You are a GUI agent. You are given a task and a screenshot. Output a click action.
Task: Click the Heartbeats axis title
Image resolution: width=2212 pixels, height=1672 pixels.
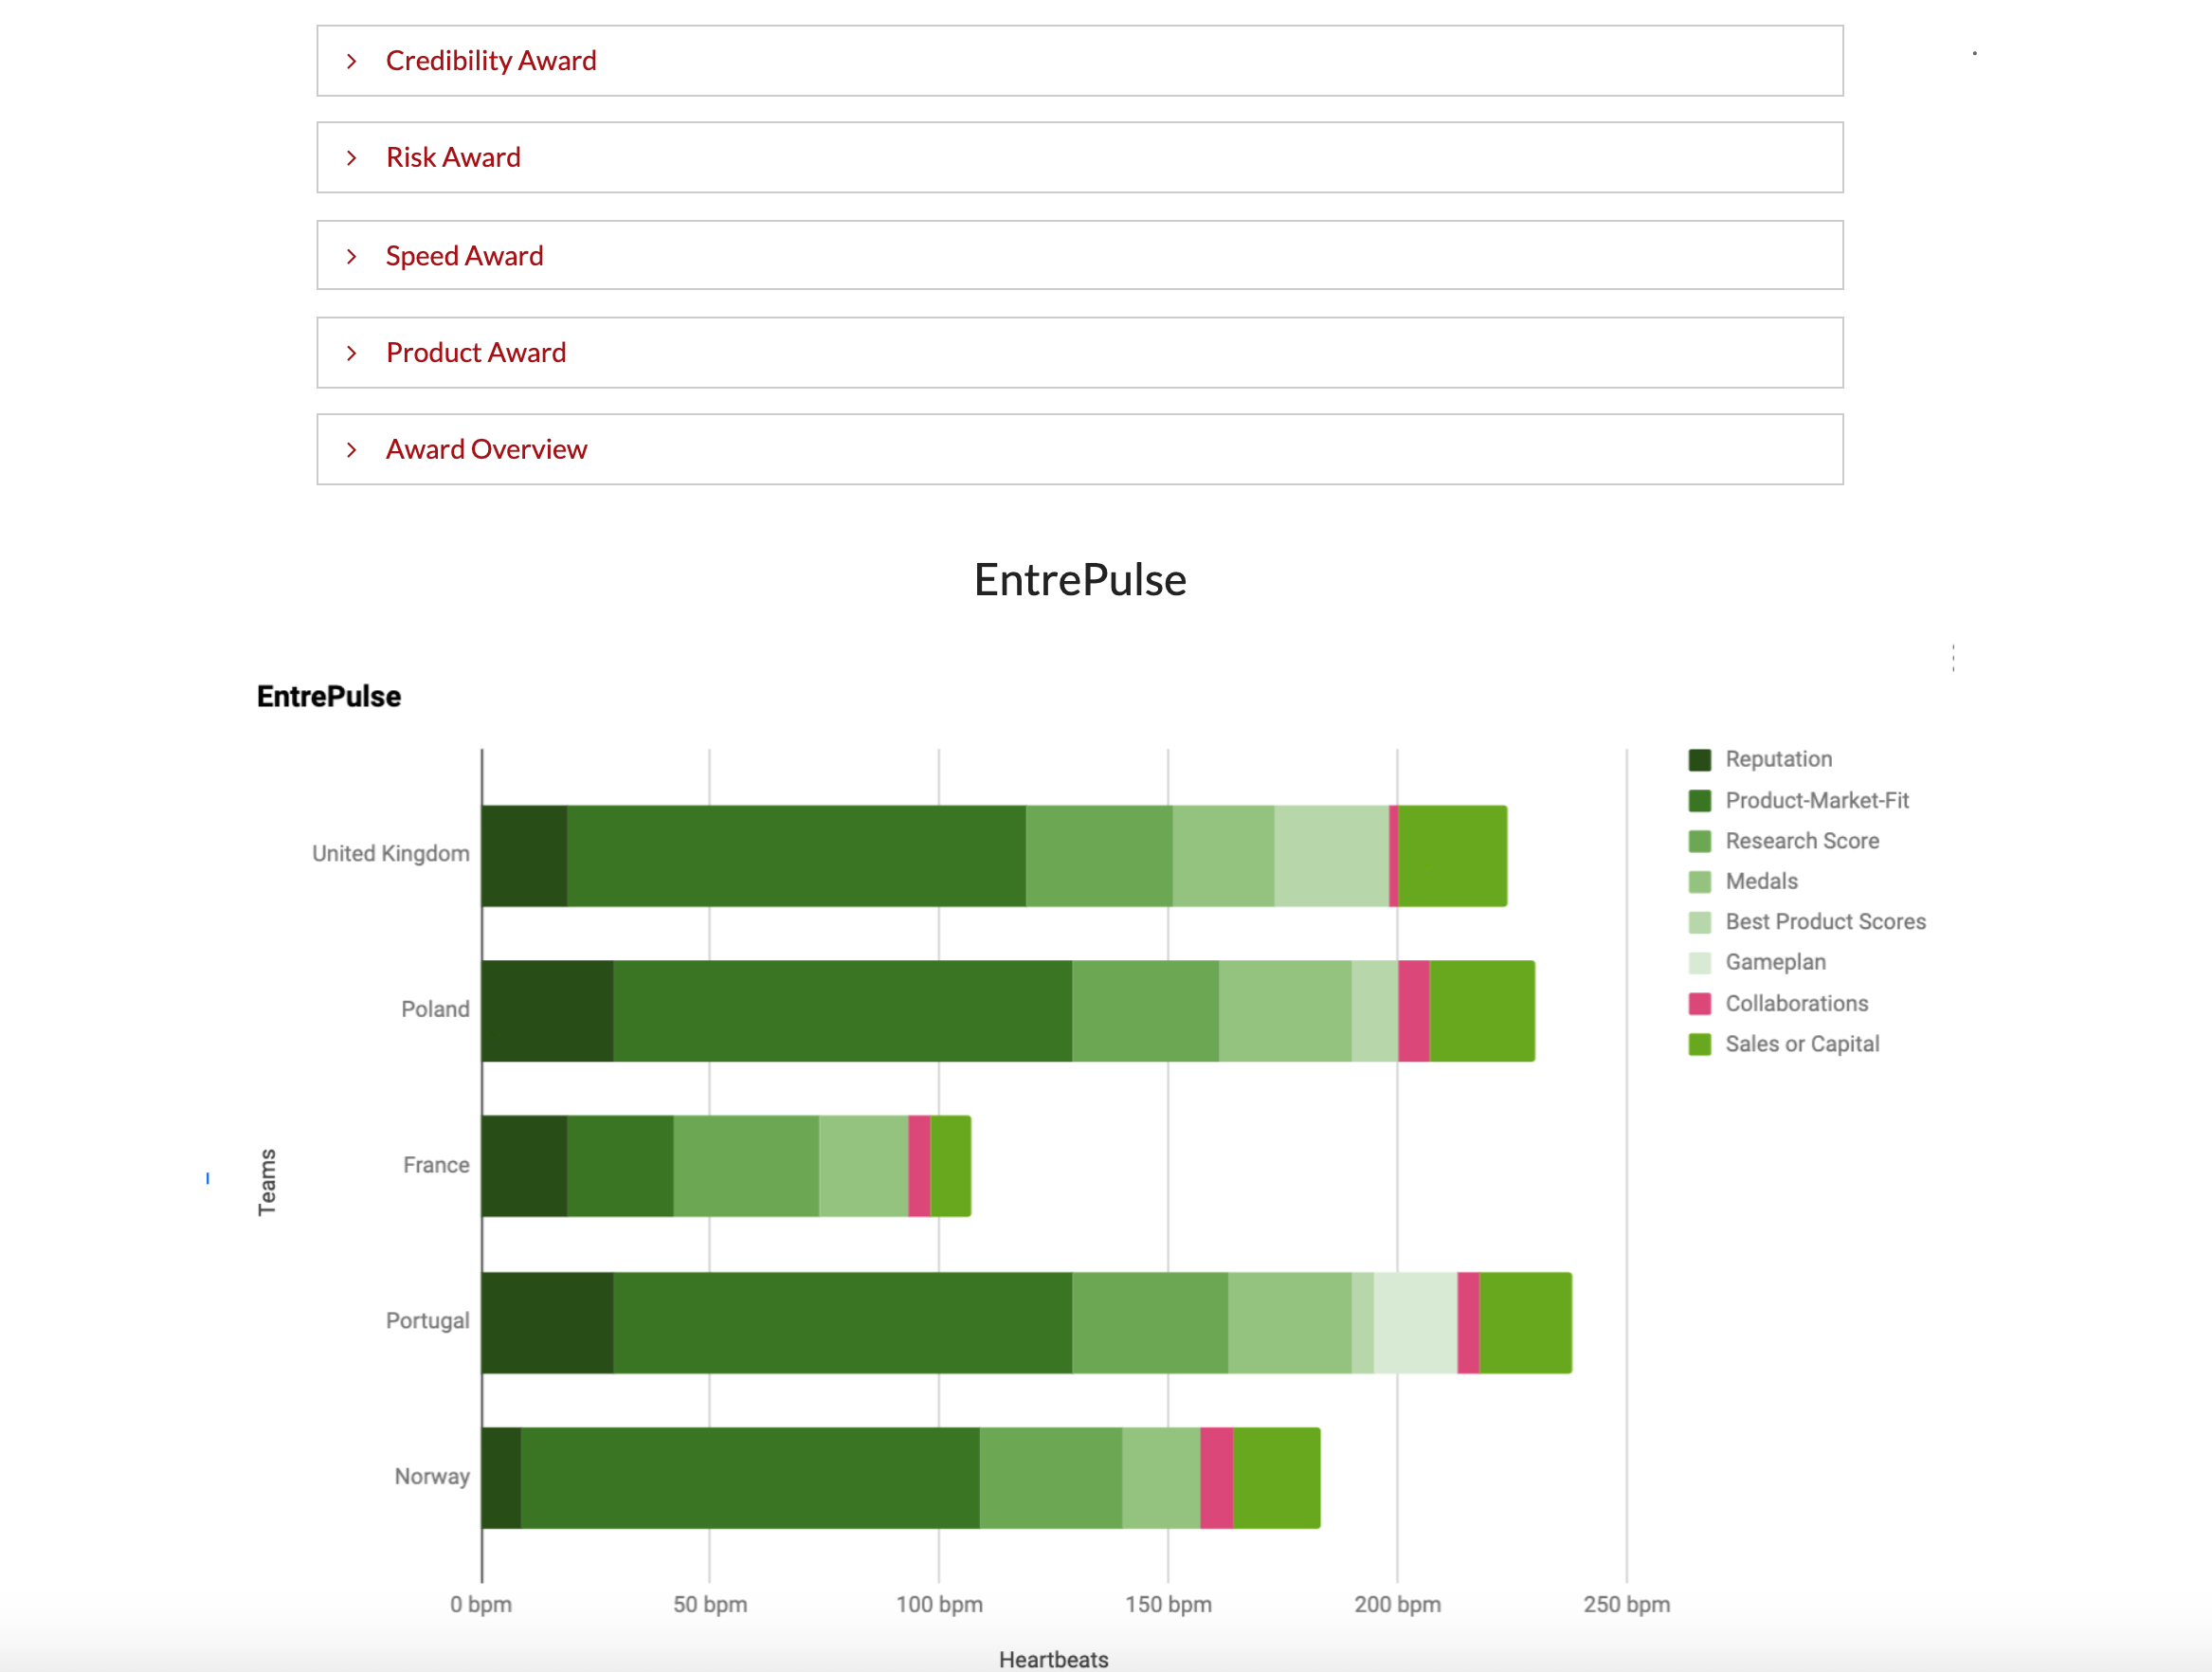(1054, 1660)
